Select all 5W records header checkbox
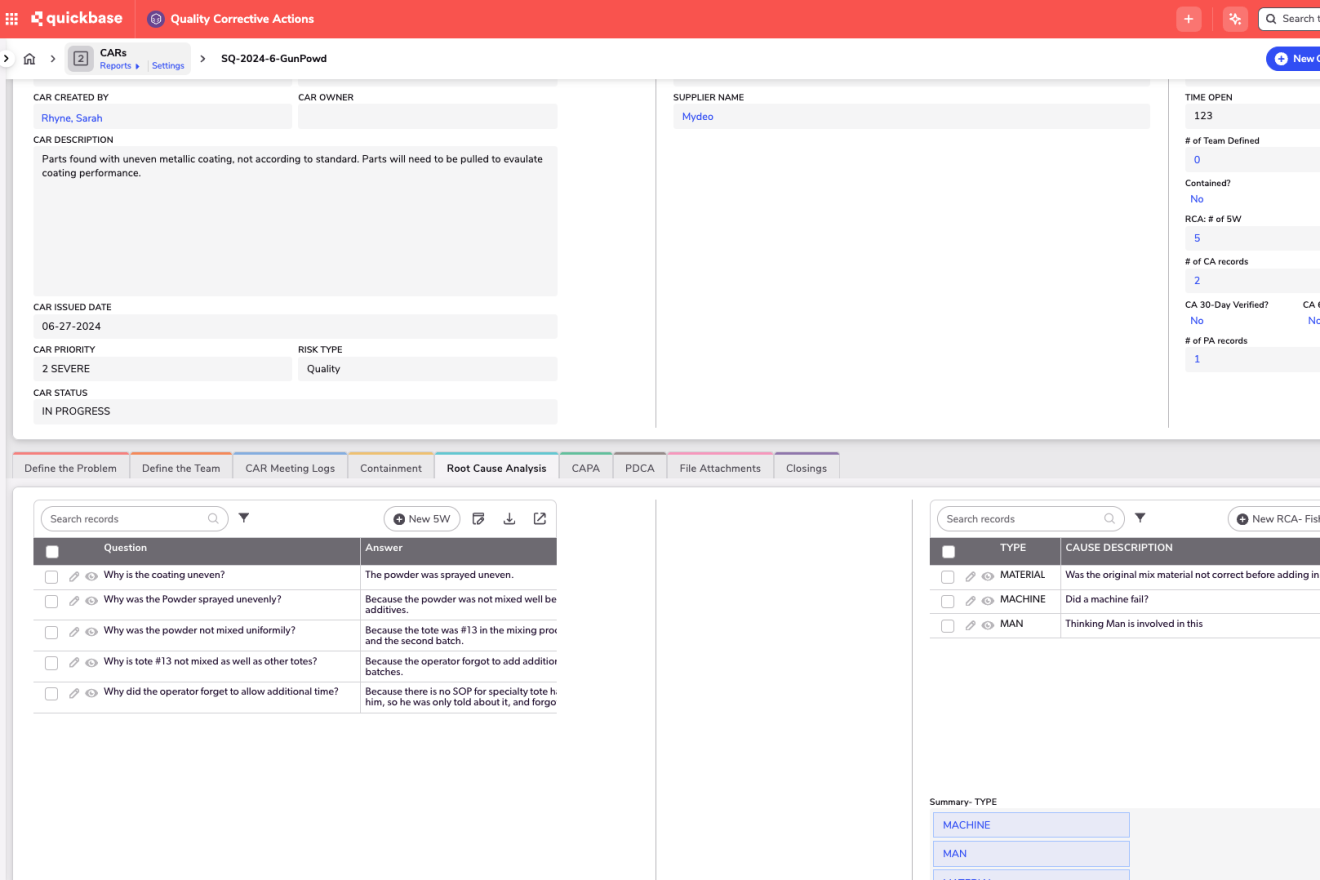The width and height of the screenshot is (1320, 880). (x=52, y=551)
